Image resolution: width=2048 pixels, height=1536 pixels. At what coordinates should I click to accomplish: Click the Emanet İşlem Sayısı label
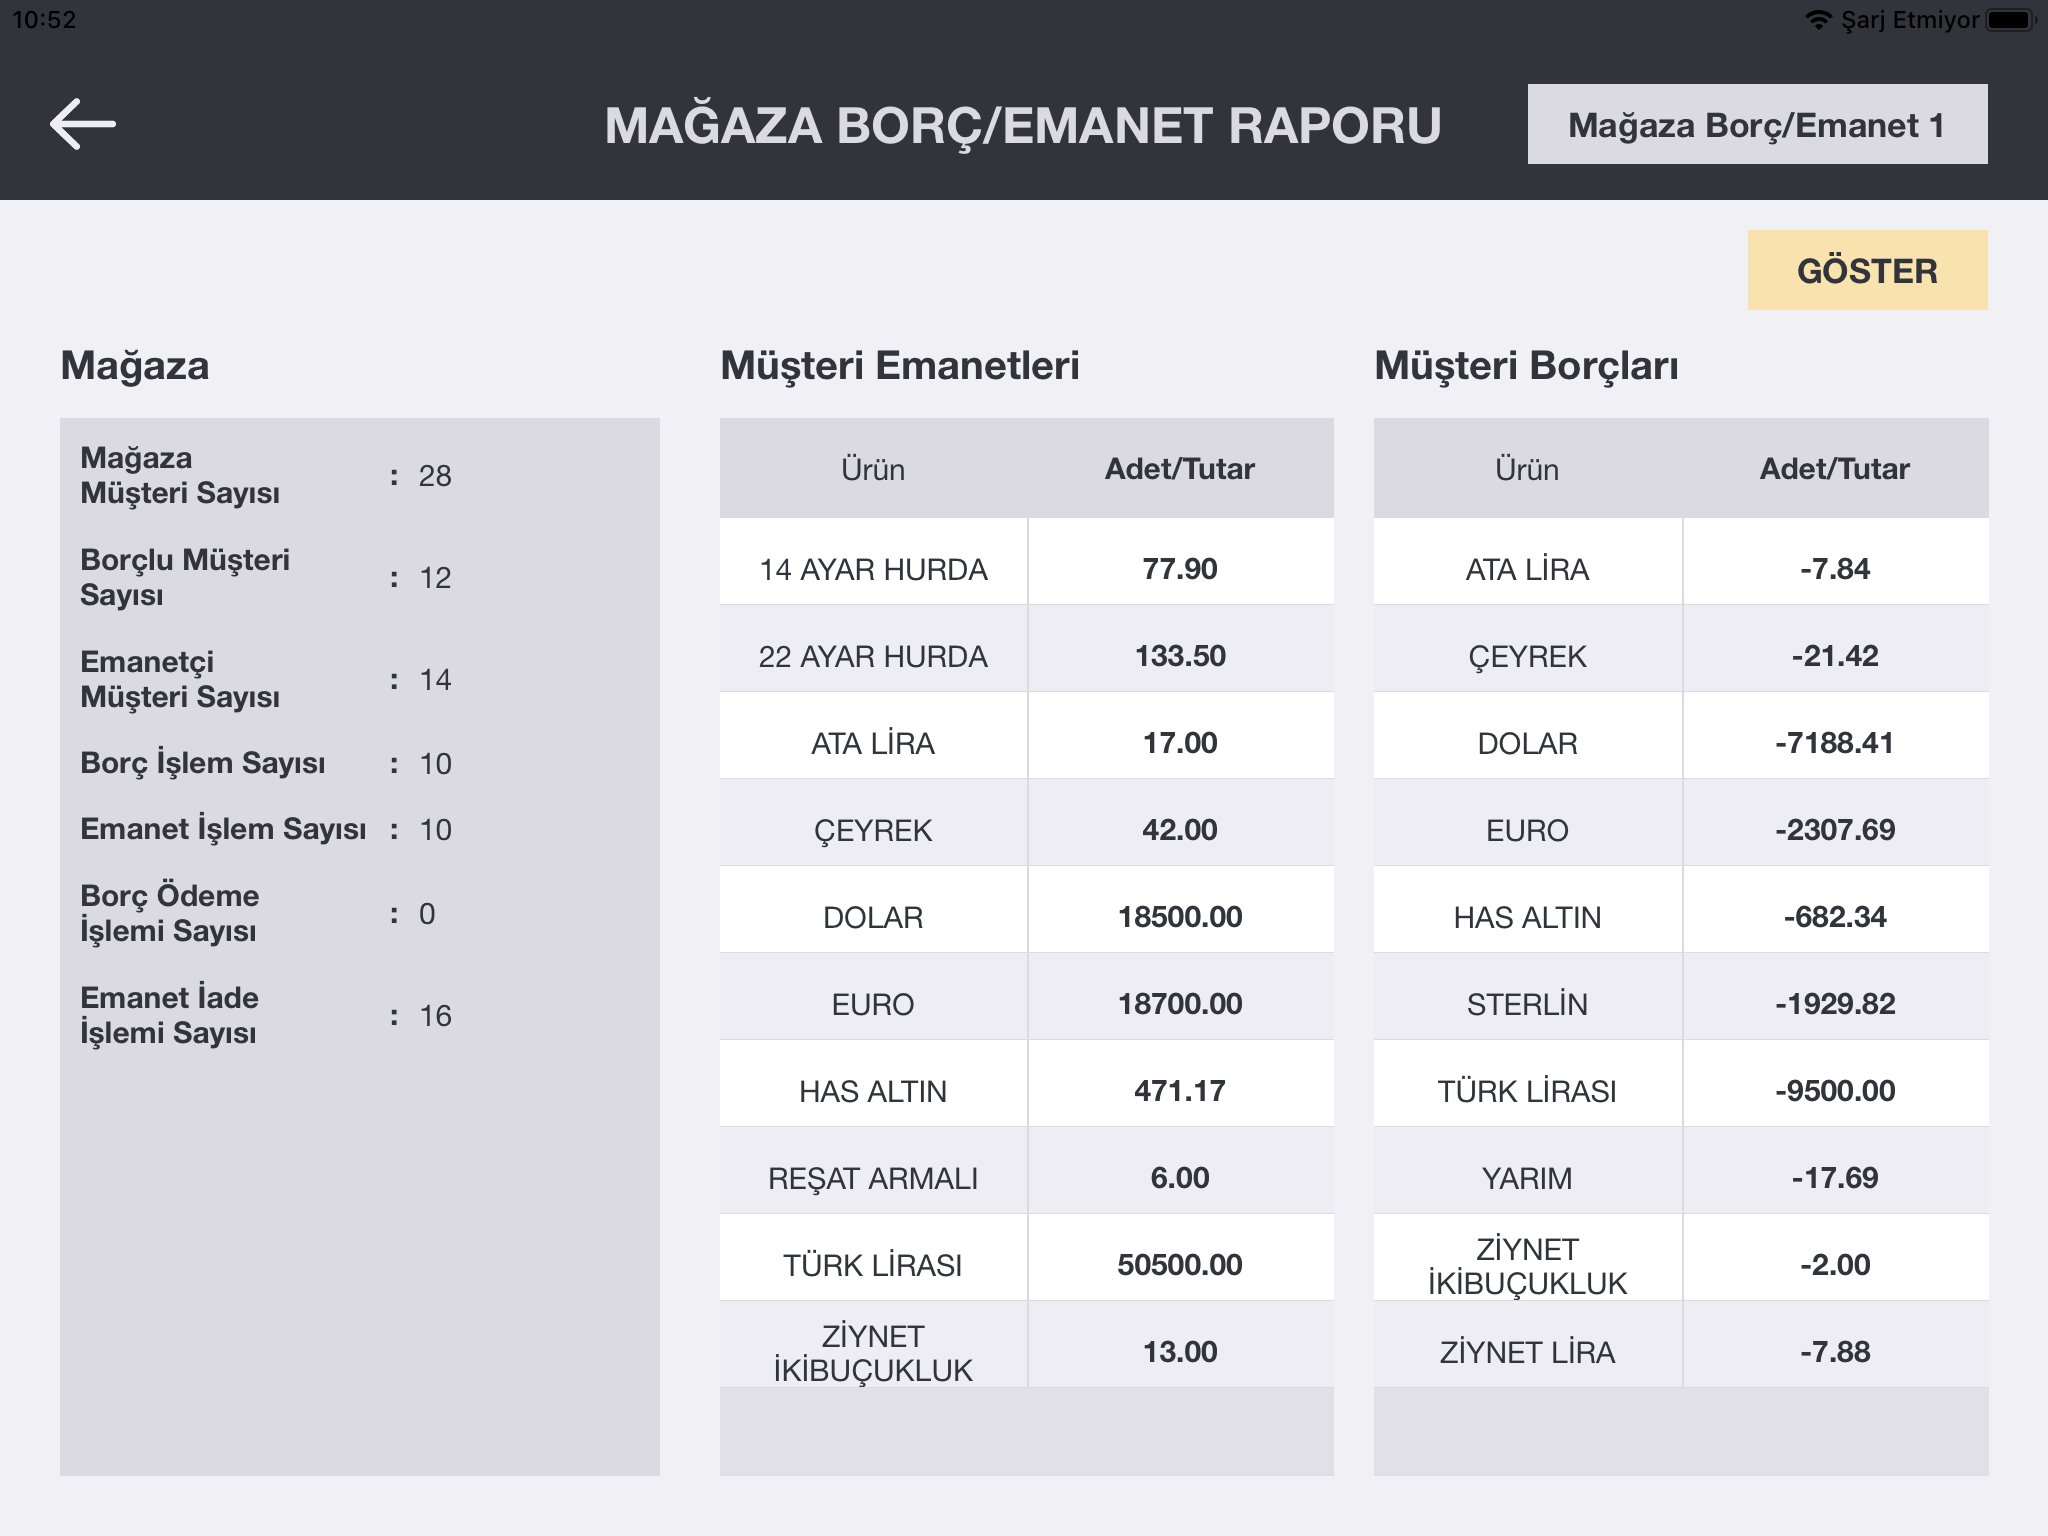point(223,829)
